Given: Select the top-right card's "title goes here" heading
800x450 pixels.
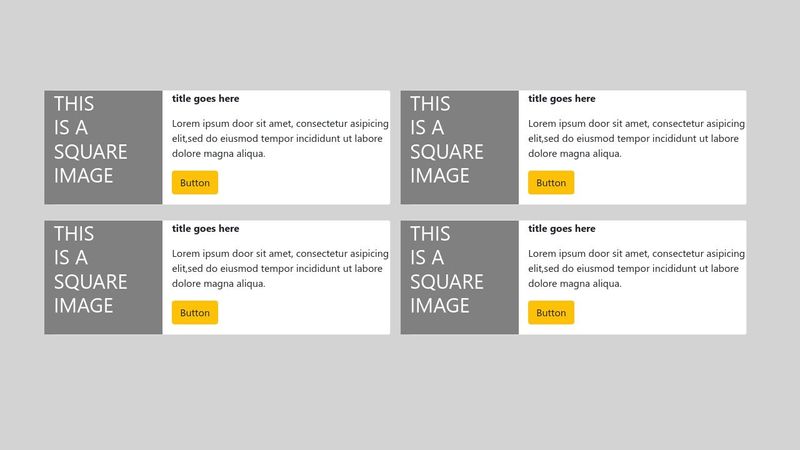Looking at the screenshot, I should click(562, 99).
